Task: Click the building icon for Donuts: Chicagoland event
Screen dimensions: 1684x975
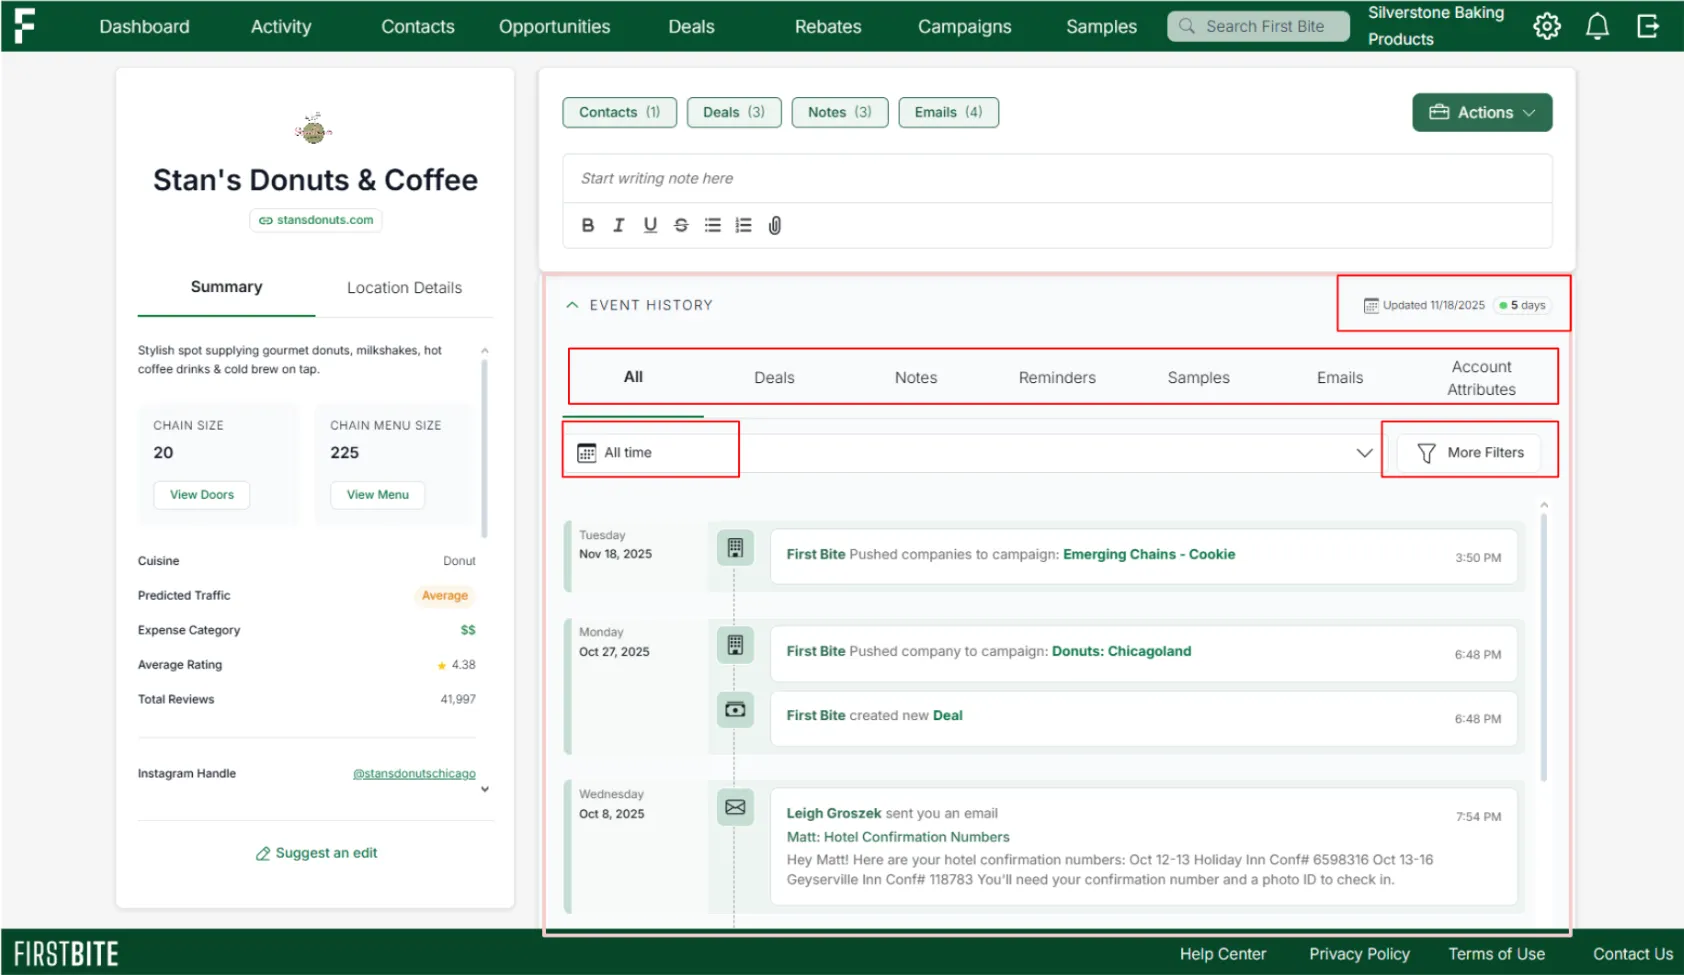Action: coord(735,645)
